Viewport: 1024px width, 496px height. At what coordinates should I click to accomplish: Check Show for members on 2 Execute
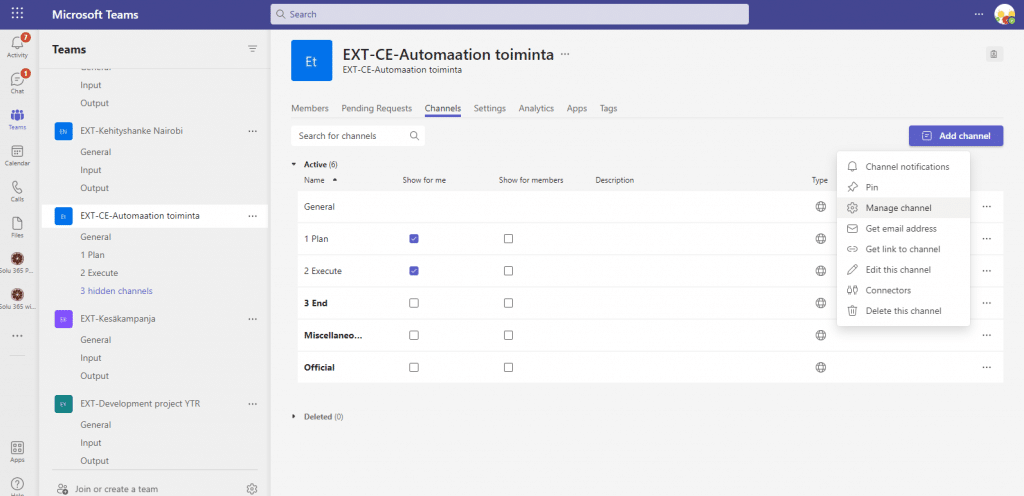[x=508, y=271]
